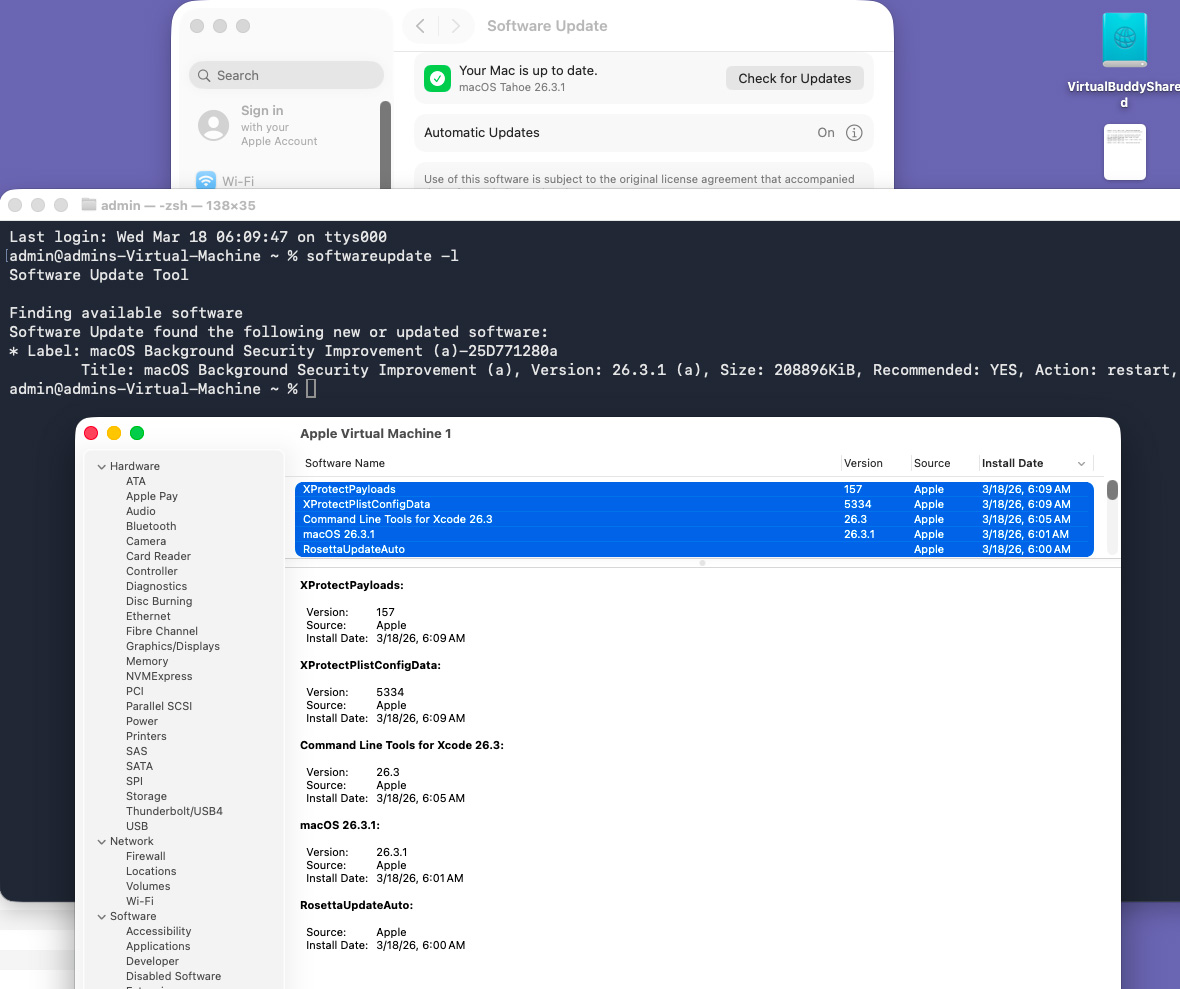Click the software list scrollbar
Viewport: 1180px width, 989px height.
coord(1112,490)
